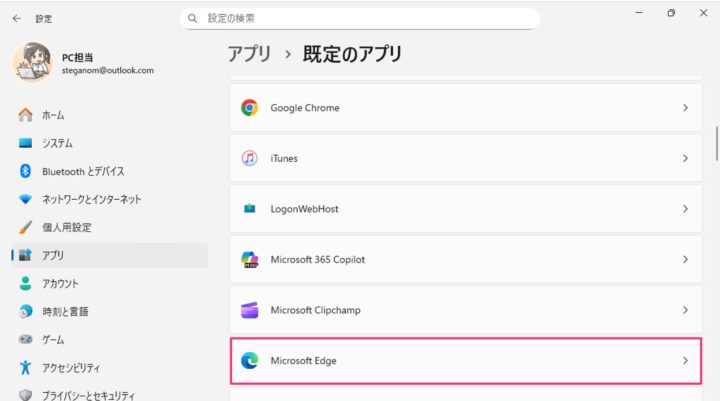This screenshot has width=720, height=401.
Task: Expand the Google Chrome row chevron
Action: pyautogui.click(x=685, y=107)
